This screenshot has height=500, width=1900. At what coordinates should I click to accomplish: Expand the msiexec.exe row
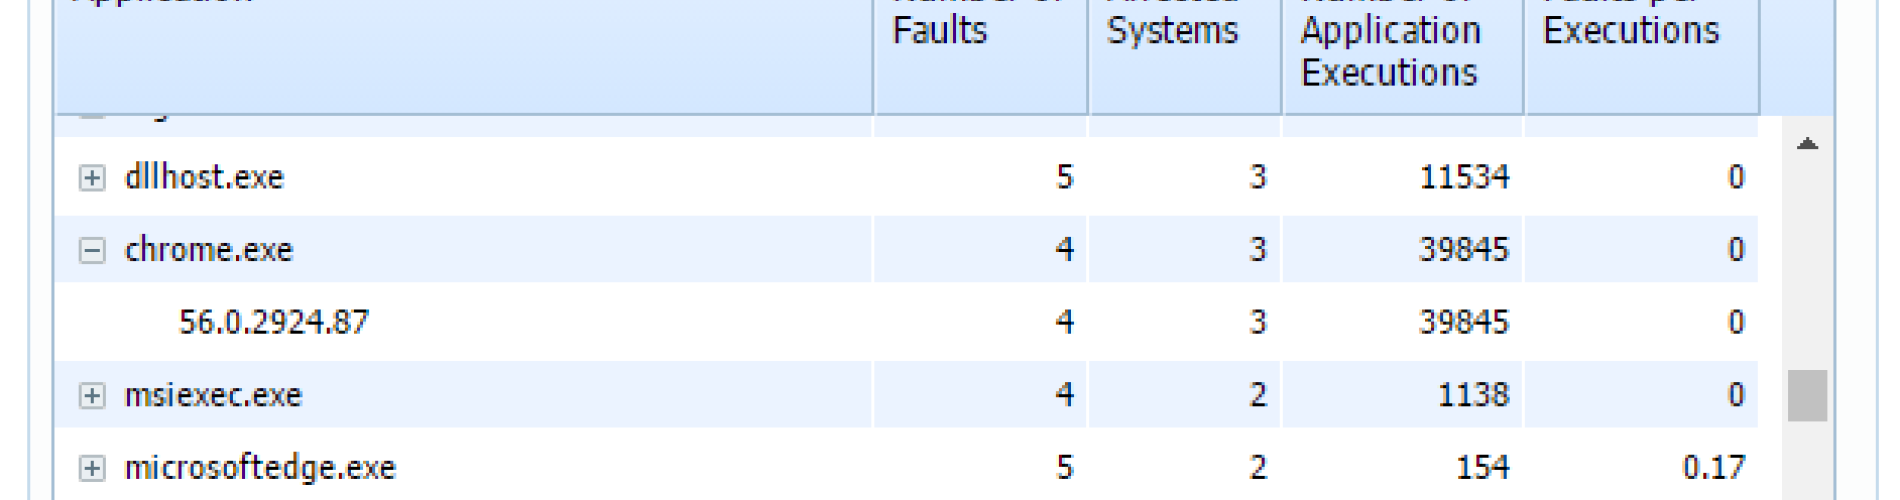tap(92, 395)
